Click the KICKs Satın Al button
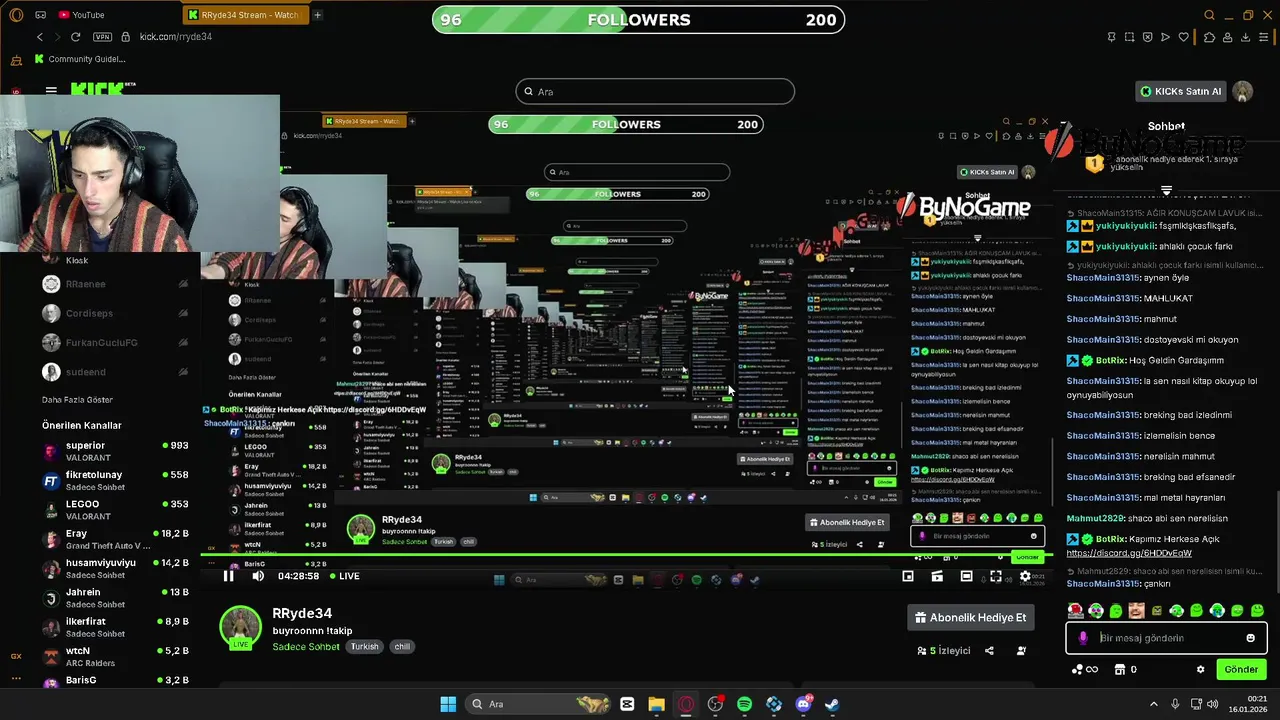This screenshot has width=1280, height=720. point(1182,91)
